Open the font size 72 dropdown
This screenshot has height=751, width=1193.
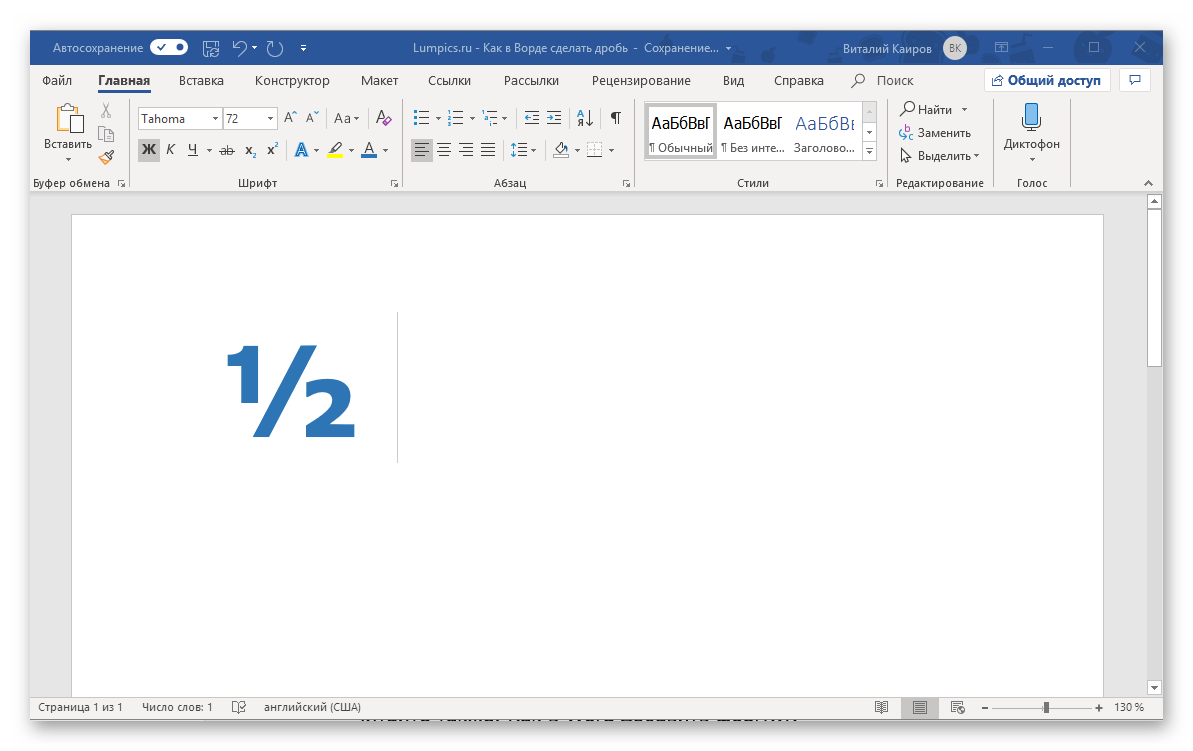coord(271,118)
